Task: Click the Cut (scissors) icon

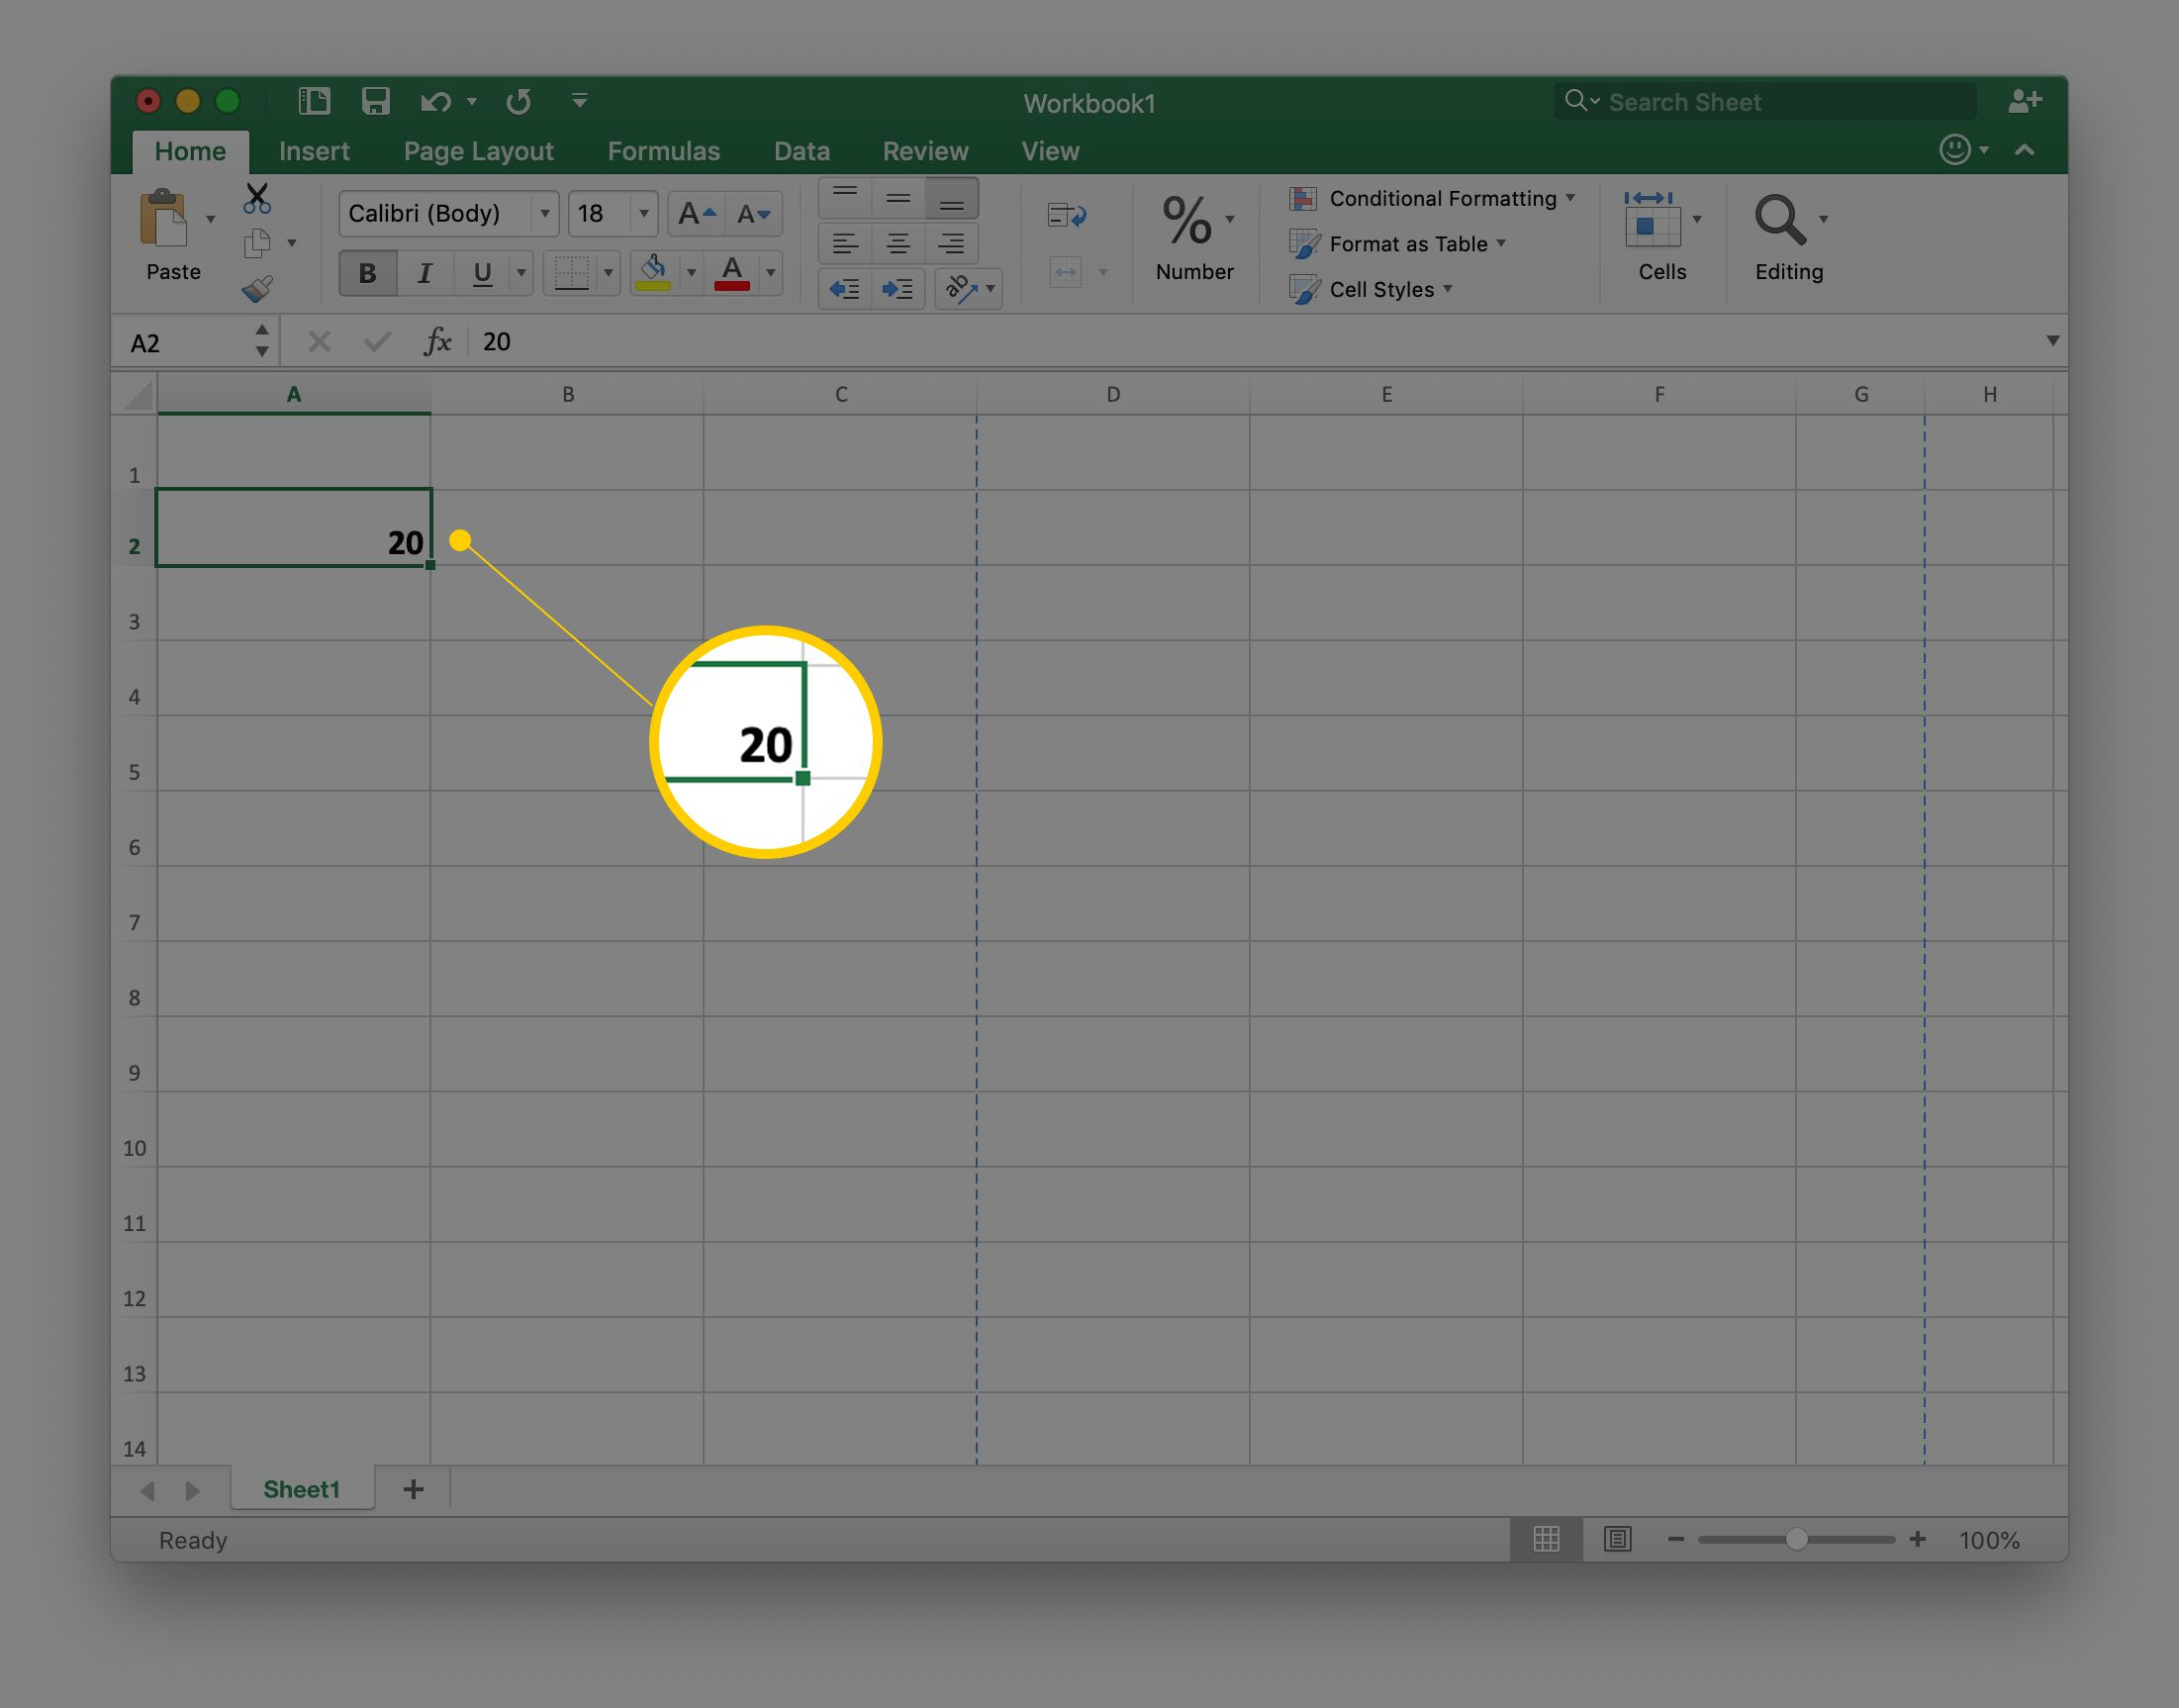Action: pos(256,199)
